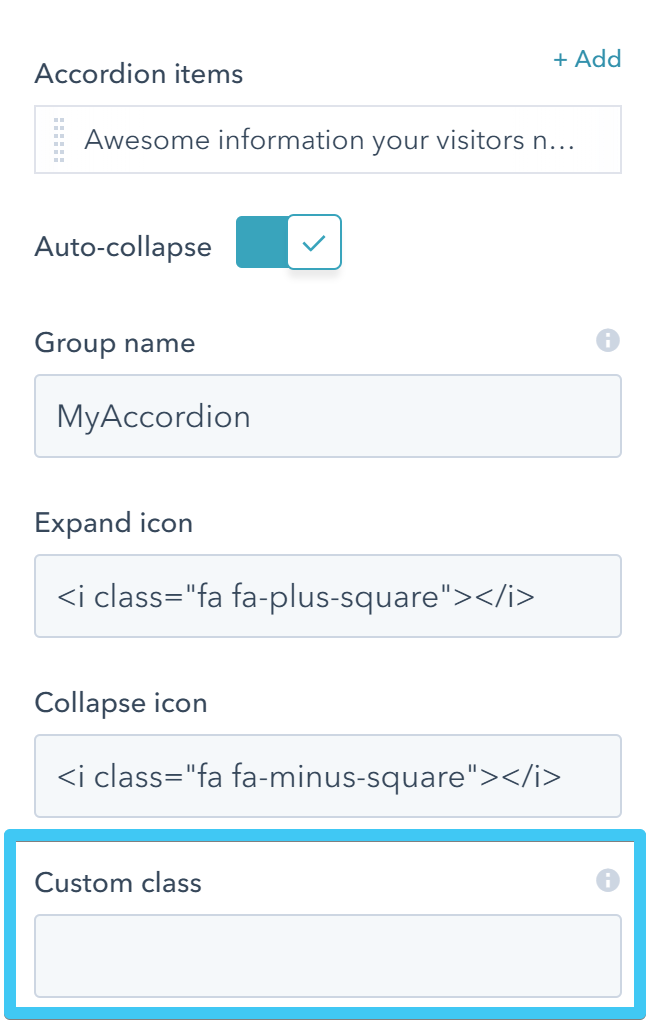Click the drag handle on the accordion item
Viewport: 656px width, 1026px height.
[x=58, y=140]
